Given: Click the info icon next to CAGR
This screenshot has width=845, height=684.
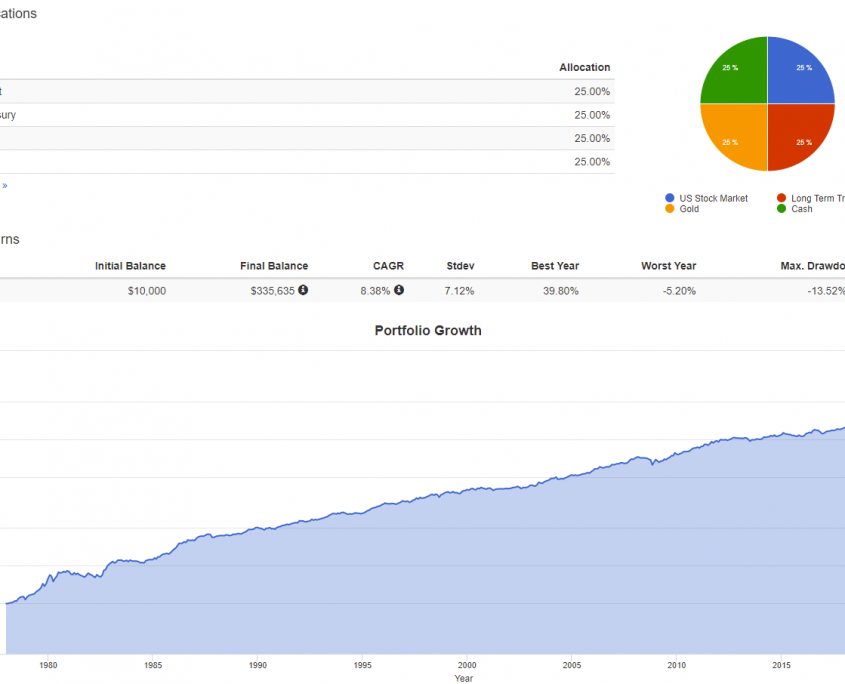Looking at the screenshot, I should coord(399,290).
